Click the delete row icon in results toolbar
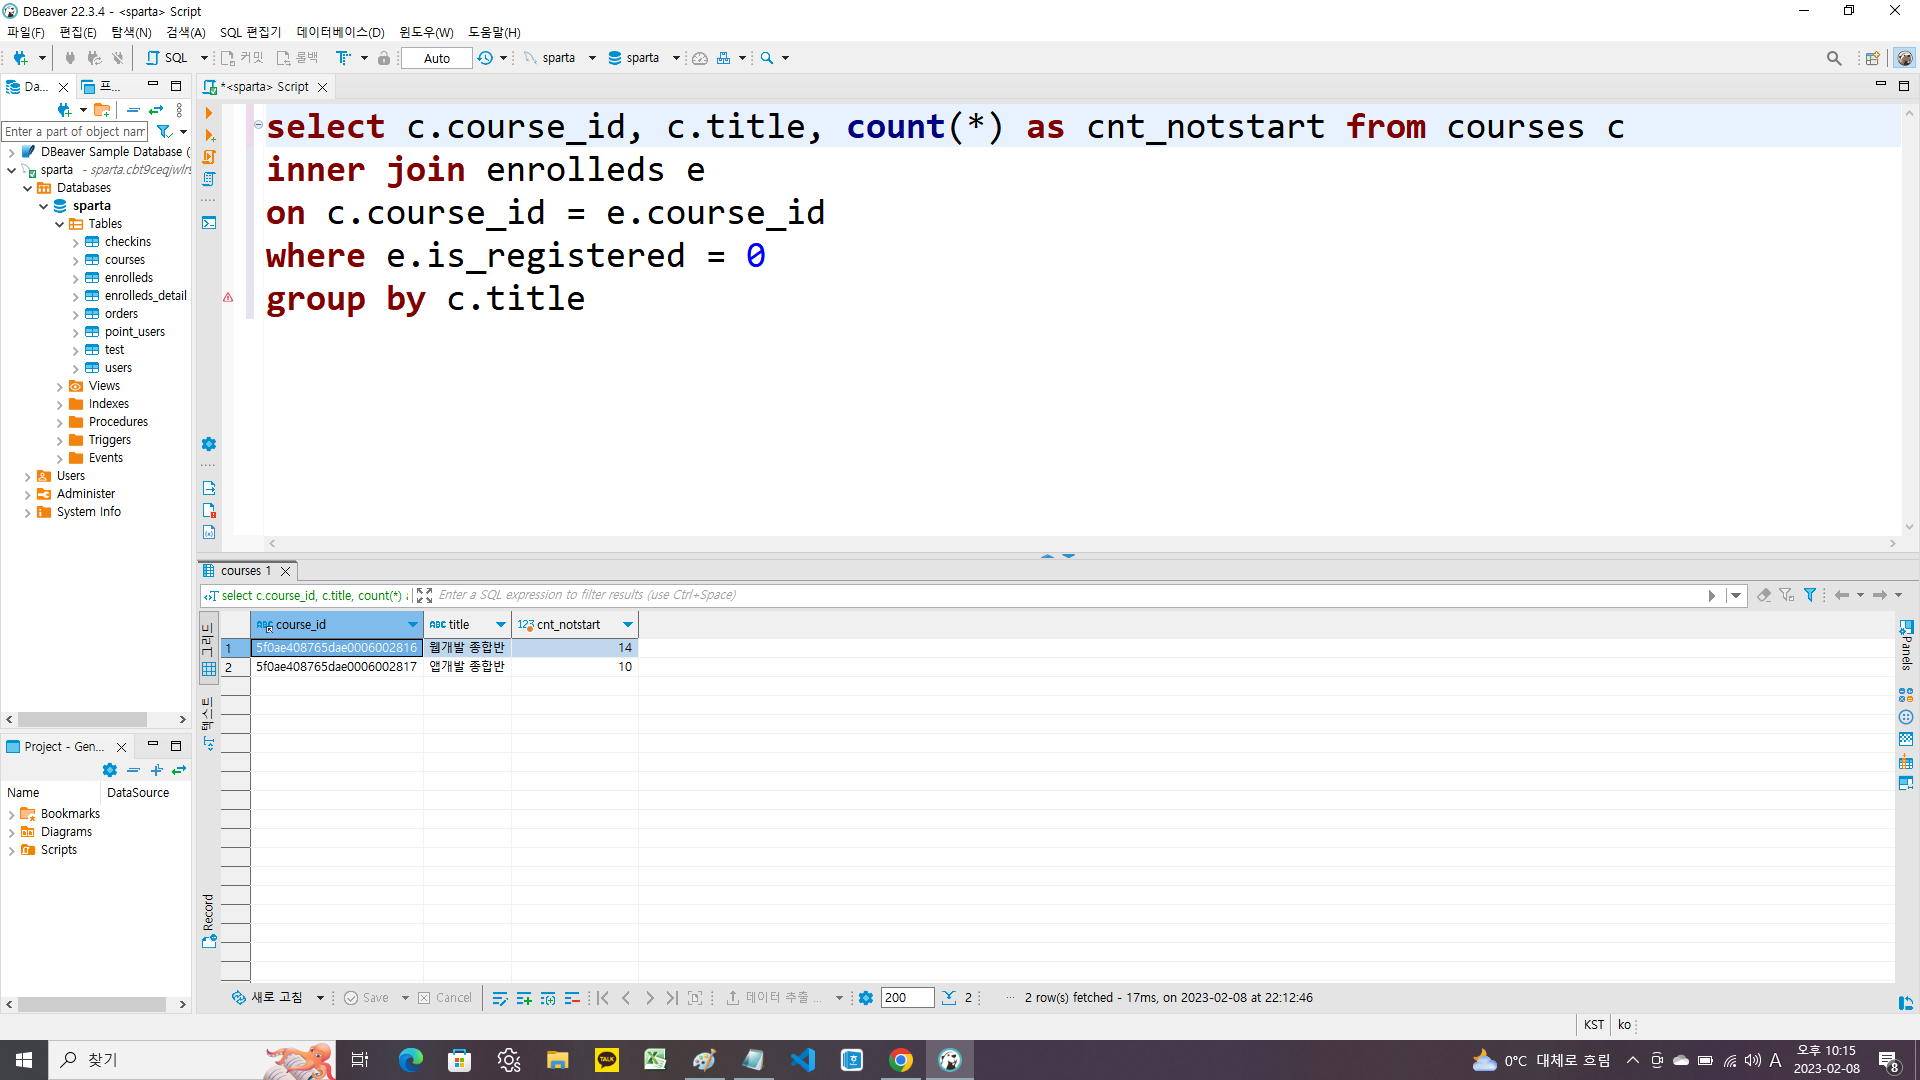This screenshot has width=1920, height=1080. point(572,998)
